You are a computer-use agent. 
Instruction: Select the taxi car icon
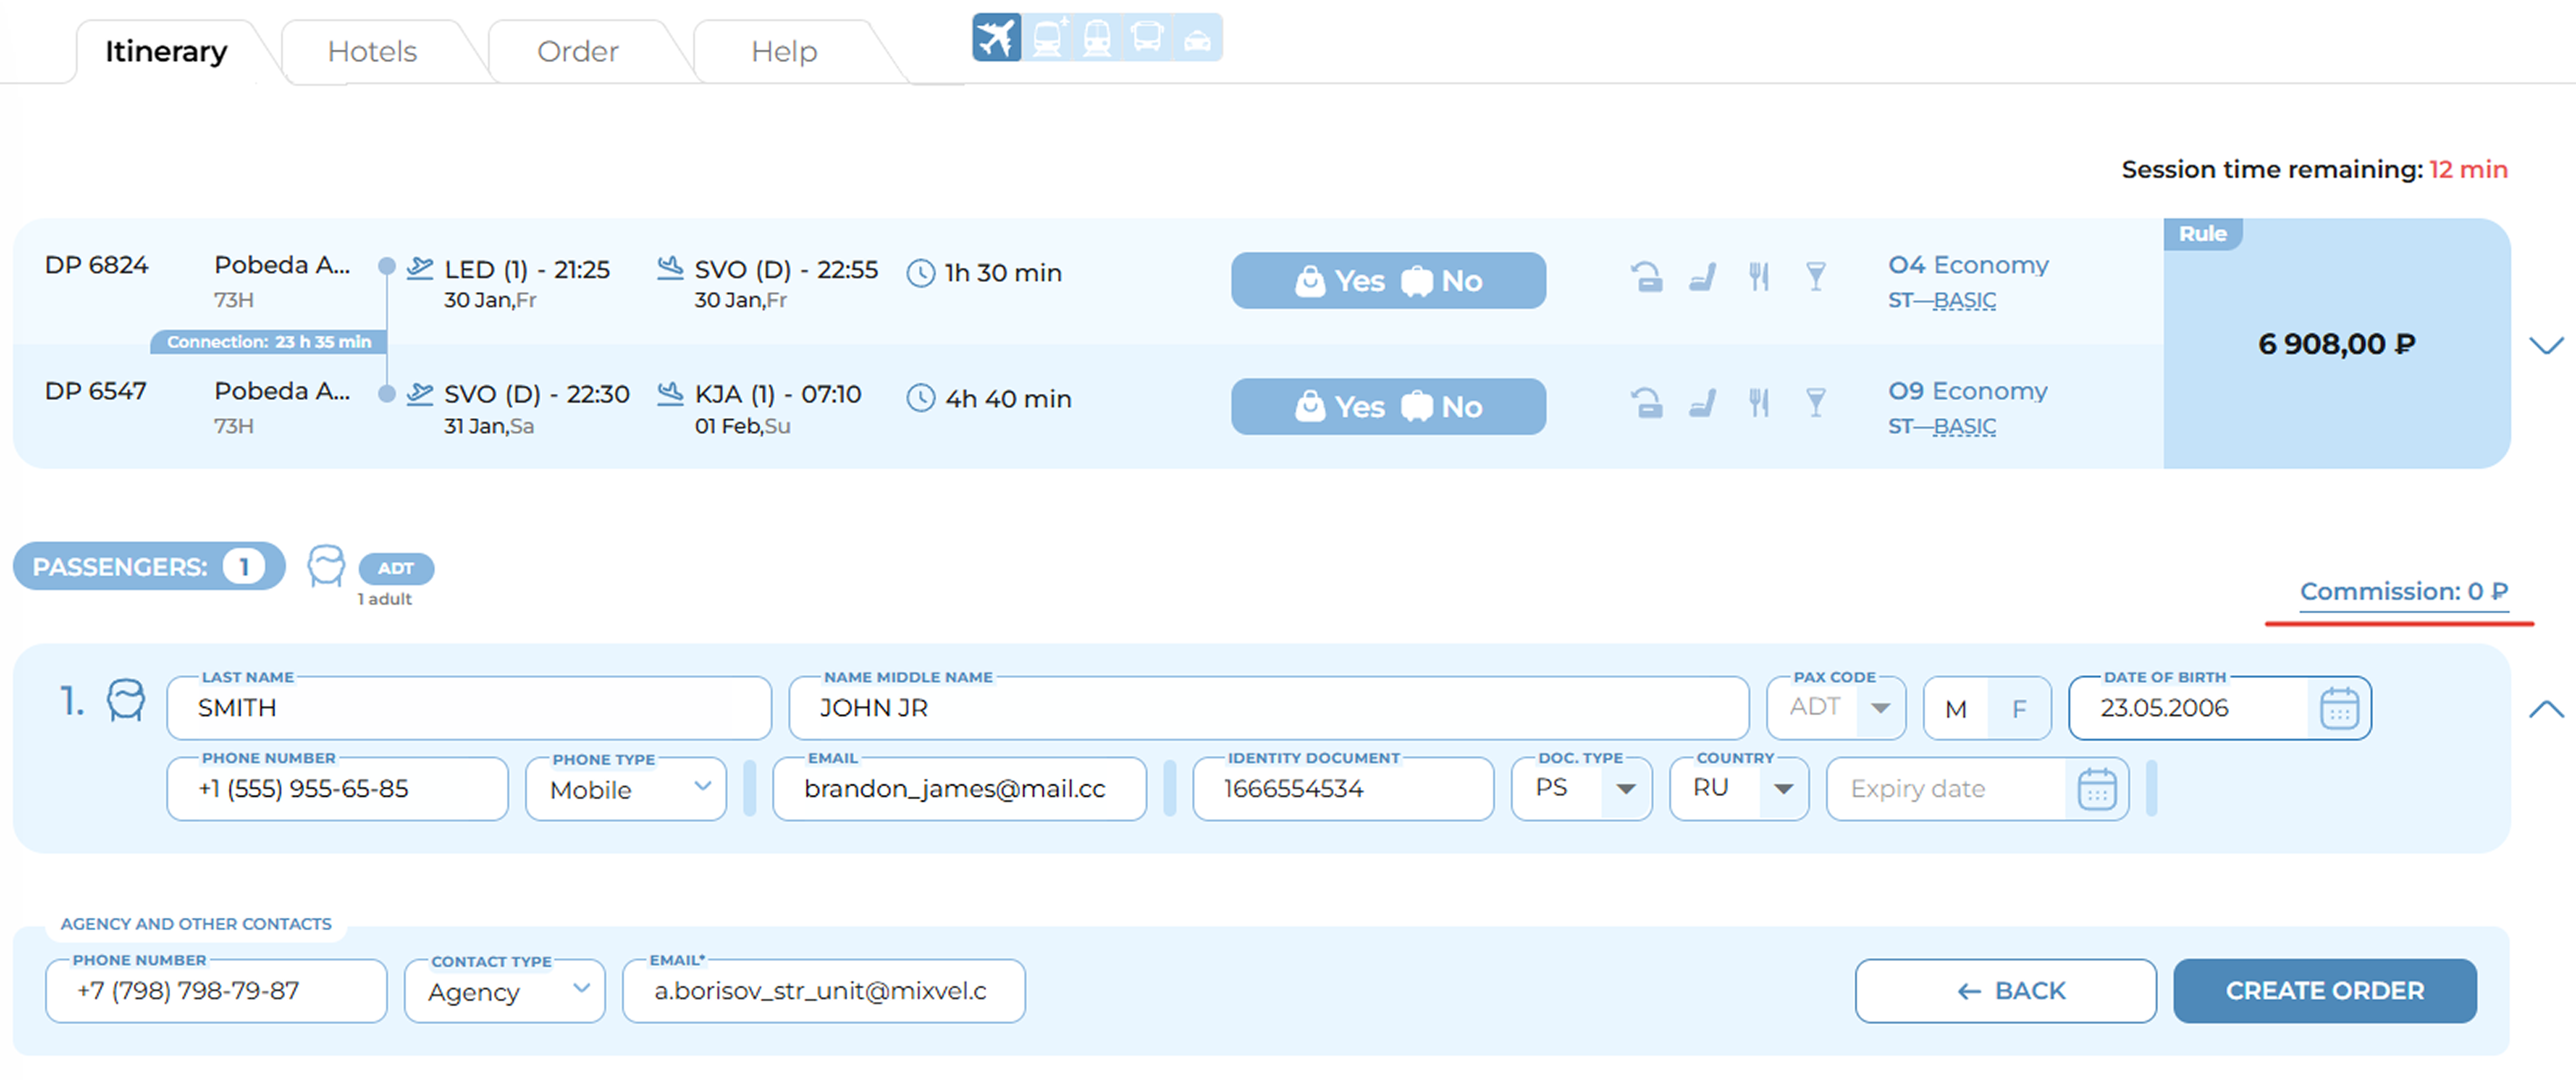(x=1197, y=38)
